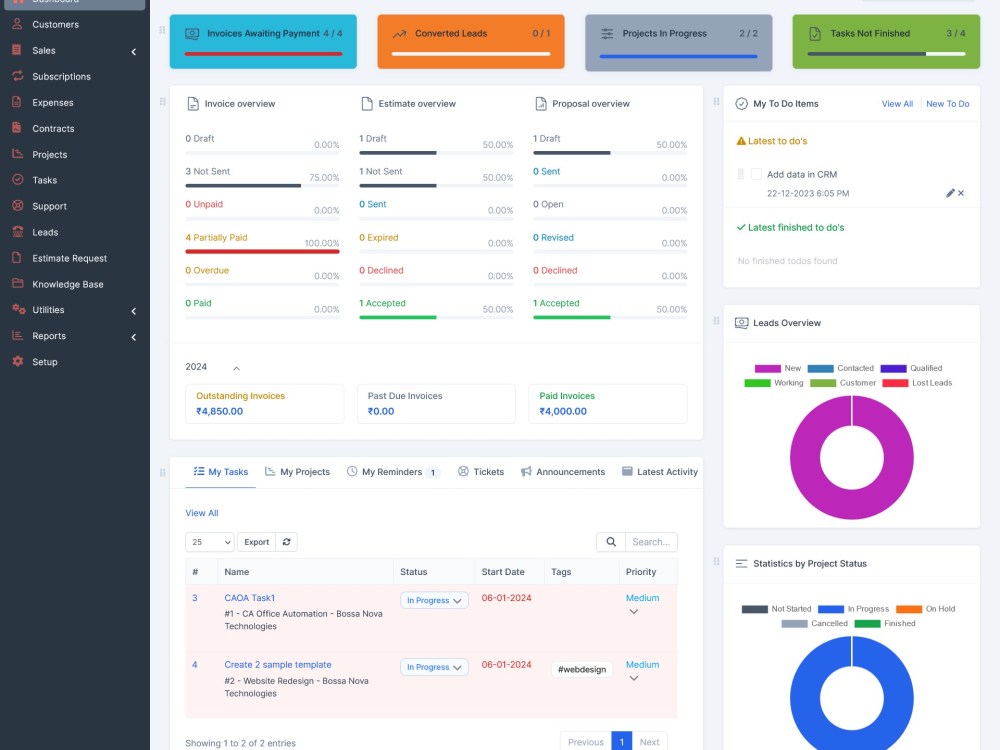This screenshot has height=750, width=1000.
Task: Expand the Utilities sidebar menu
Action: (x=133, y=311)
